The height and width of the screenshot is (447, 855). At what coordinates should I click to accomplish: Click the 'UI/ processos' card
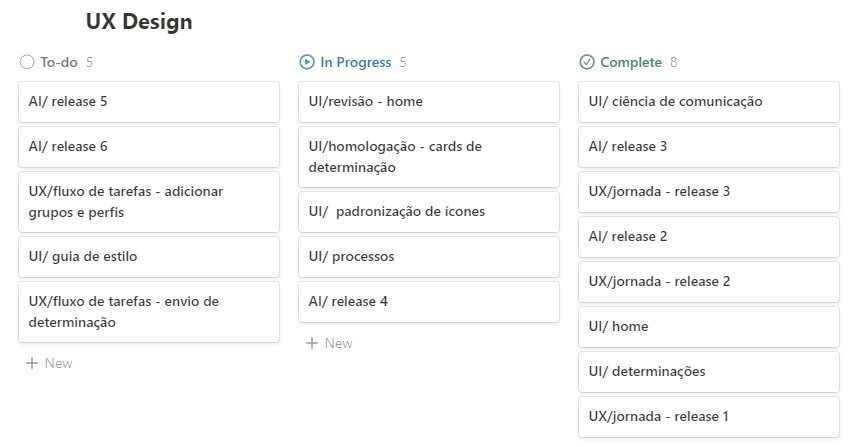(x=428, y=257)
